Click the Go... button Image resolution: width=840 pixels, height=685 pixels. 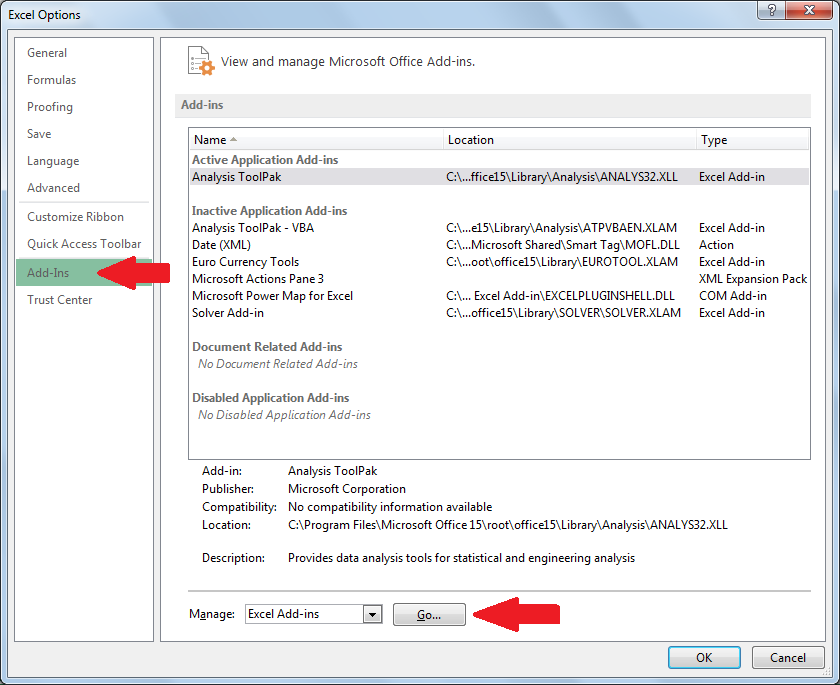(x=429, y=614)
